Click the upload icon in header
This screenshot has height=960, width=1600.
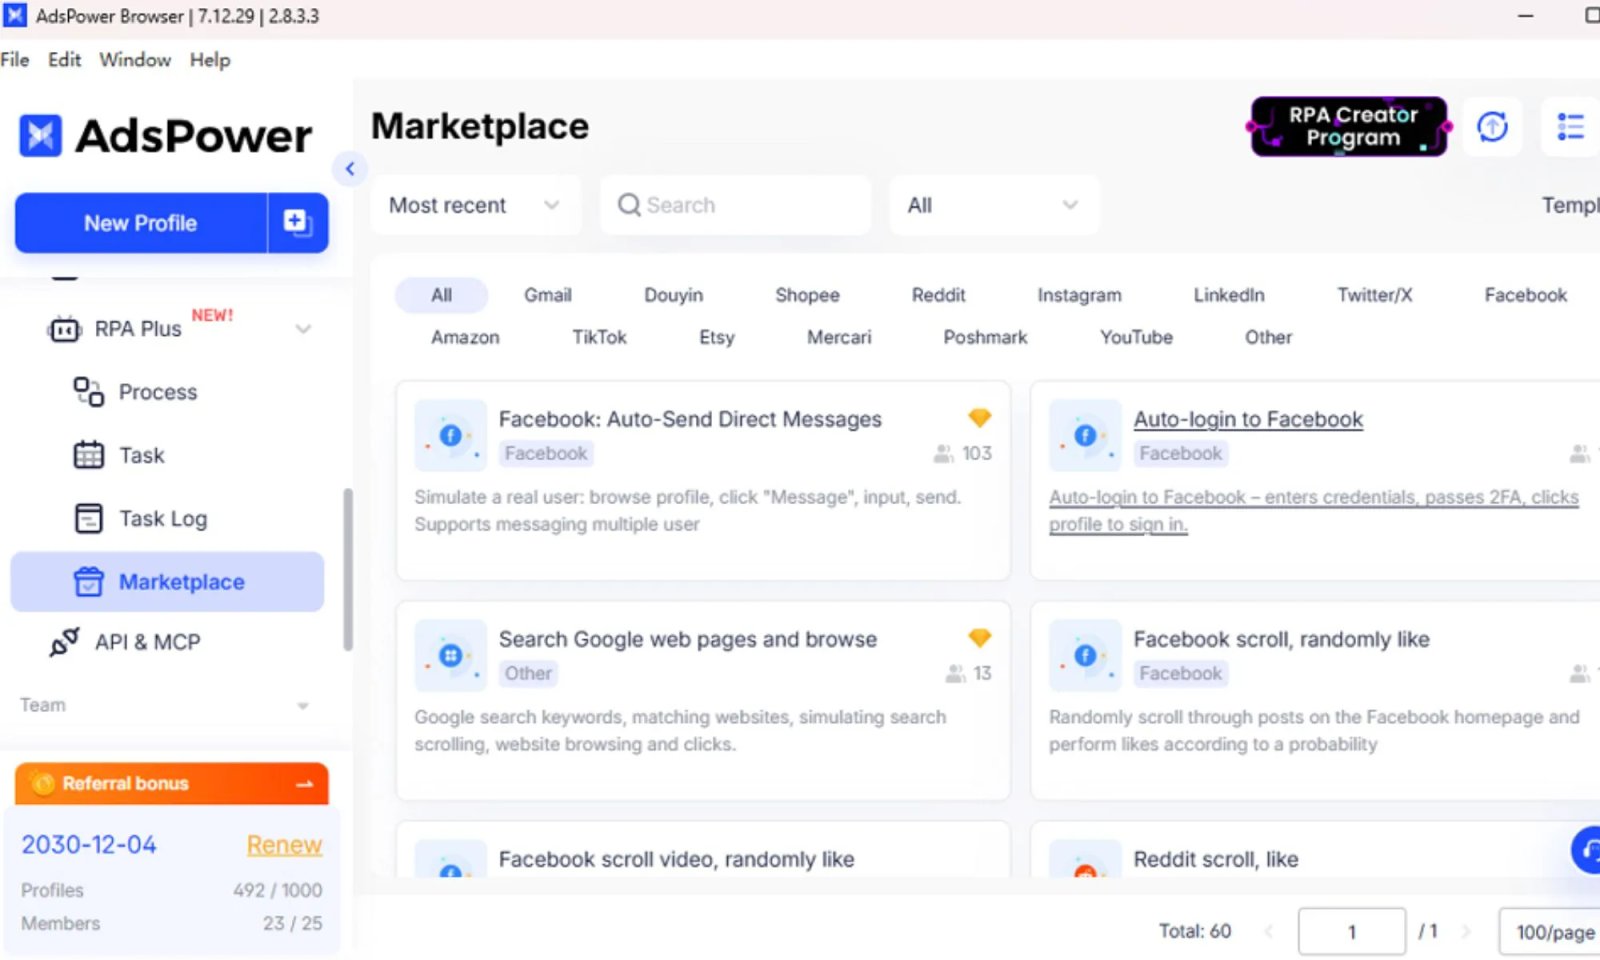click(x=1492, y=127)
